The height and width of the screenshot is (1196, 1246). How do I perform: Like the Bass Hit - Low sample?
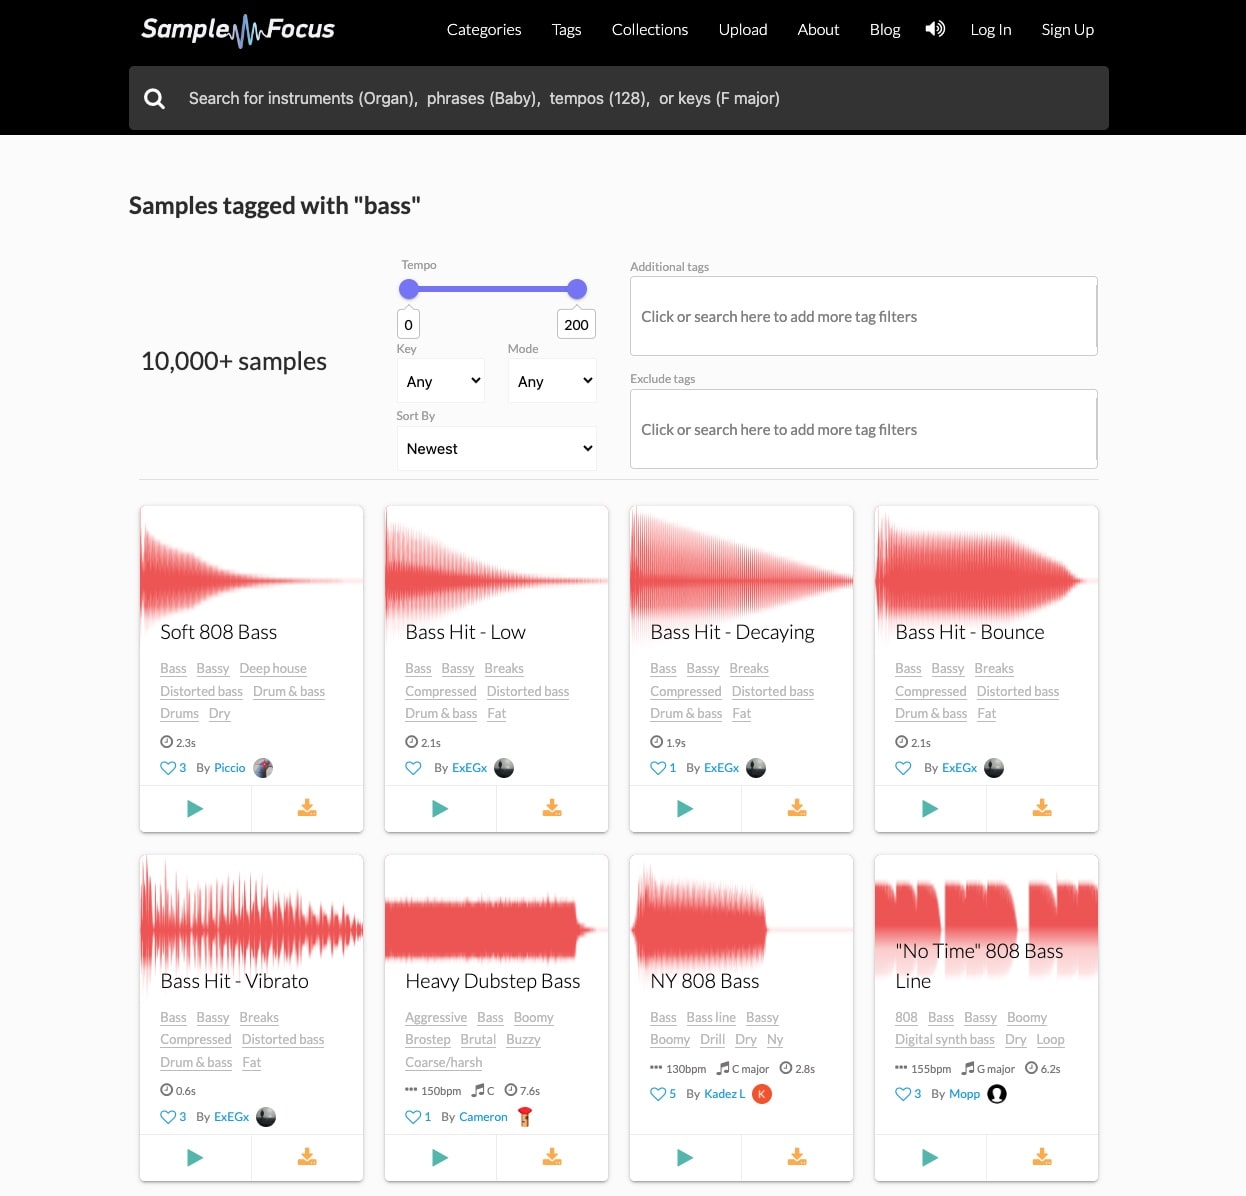(x=413, y=768)
